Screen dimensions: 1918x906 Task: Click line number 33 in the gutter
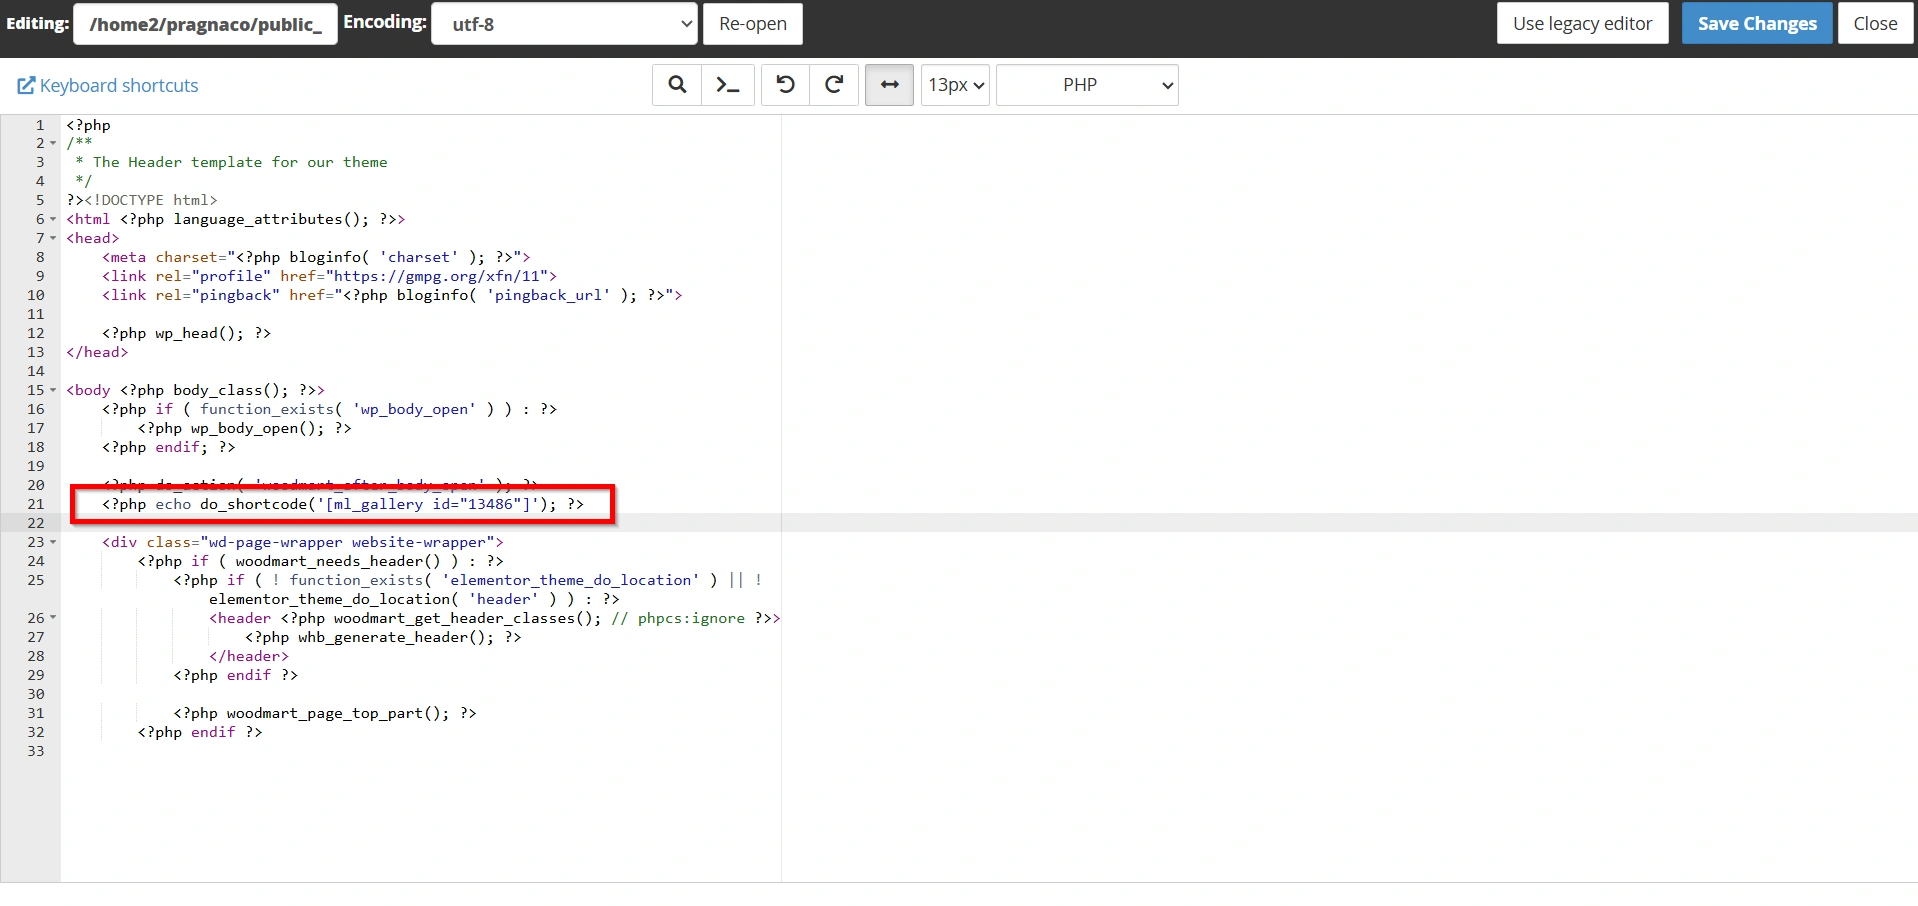coord(36,751)
